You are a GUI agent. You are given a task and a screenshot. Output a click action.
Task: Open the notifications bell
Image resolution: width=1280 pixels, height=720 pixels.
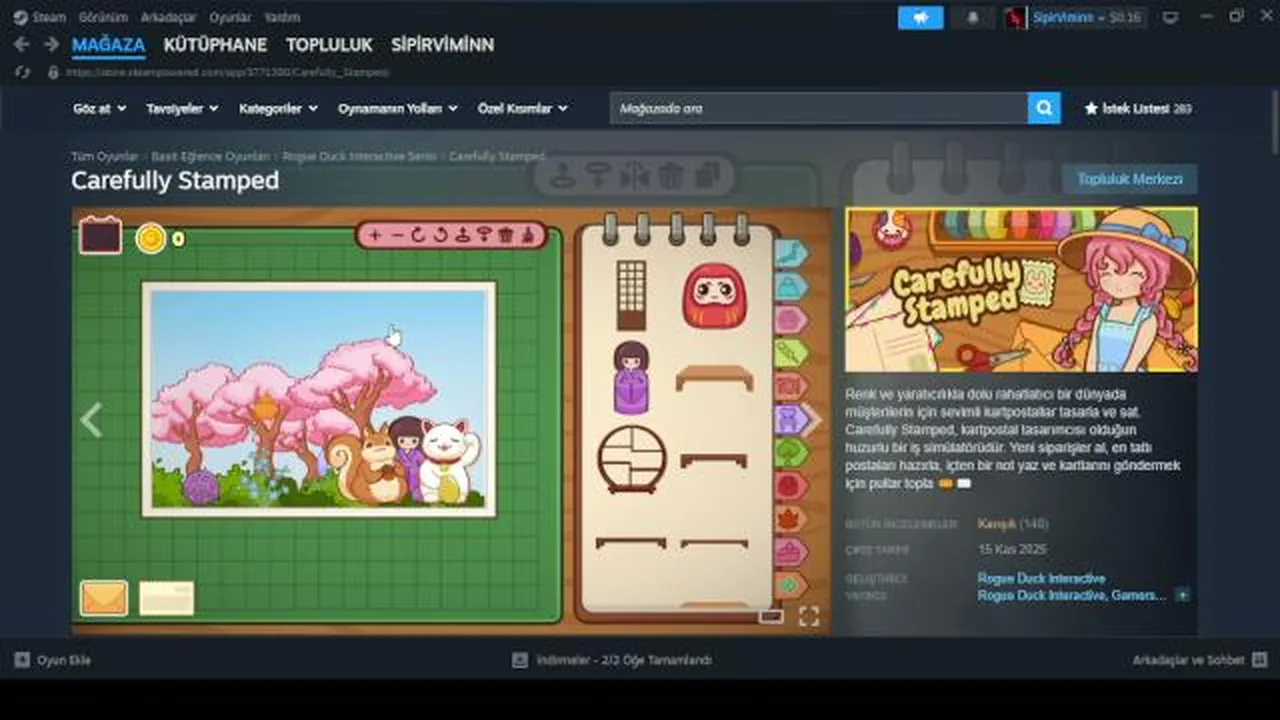coord(973,18)
